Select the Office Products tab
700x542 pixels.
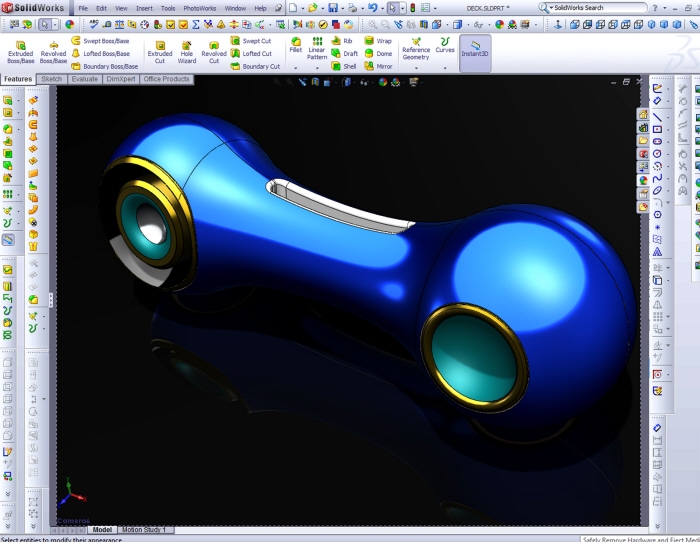pyautogui.click(x=166, y=79)
